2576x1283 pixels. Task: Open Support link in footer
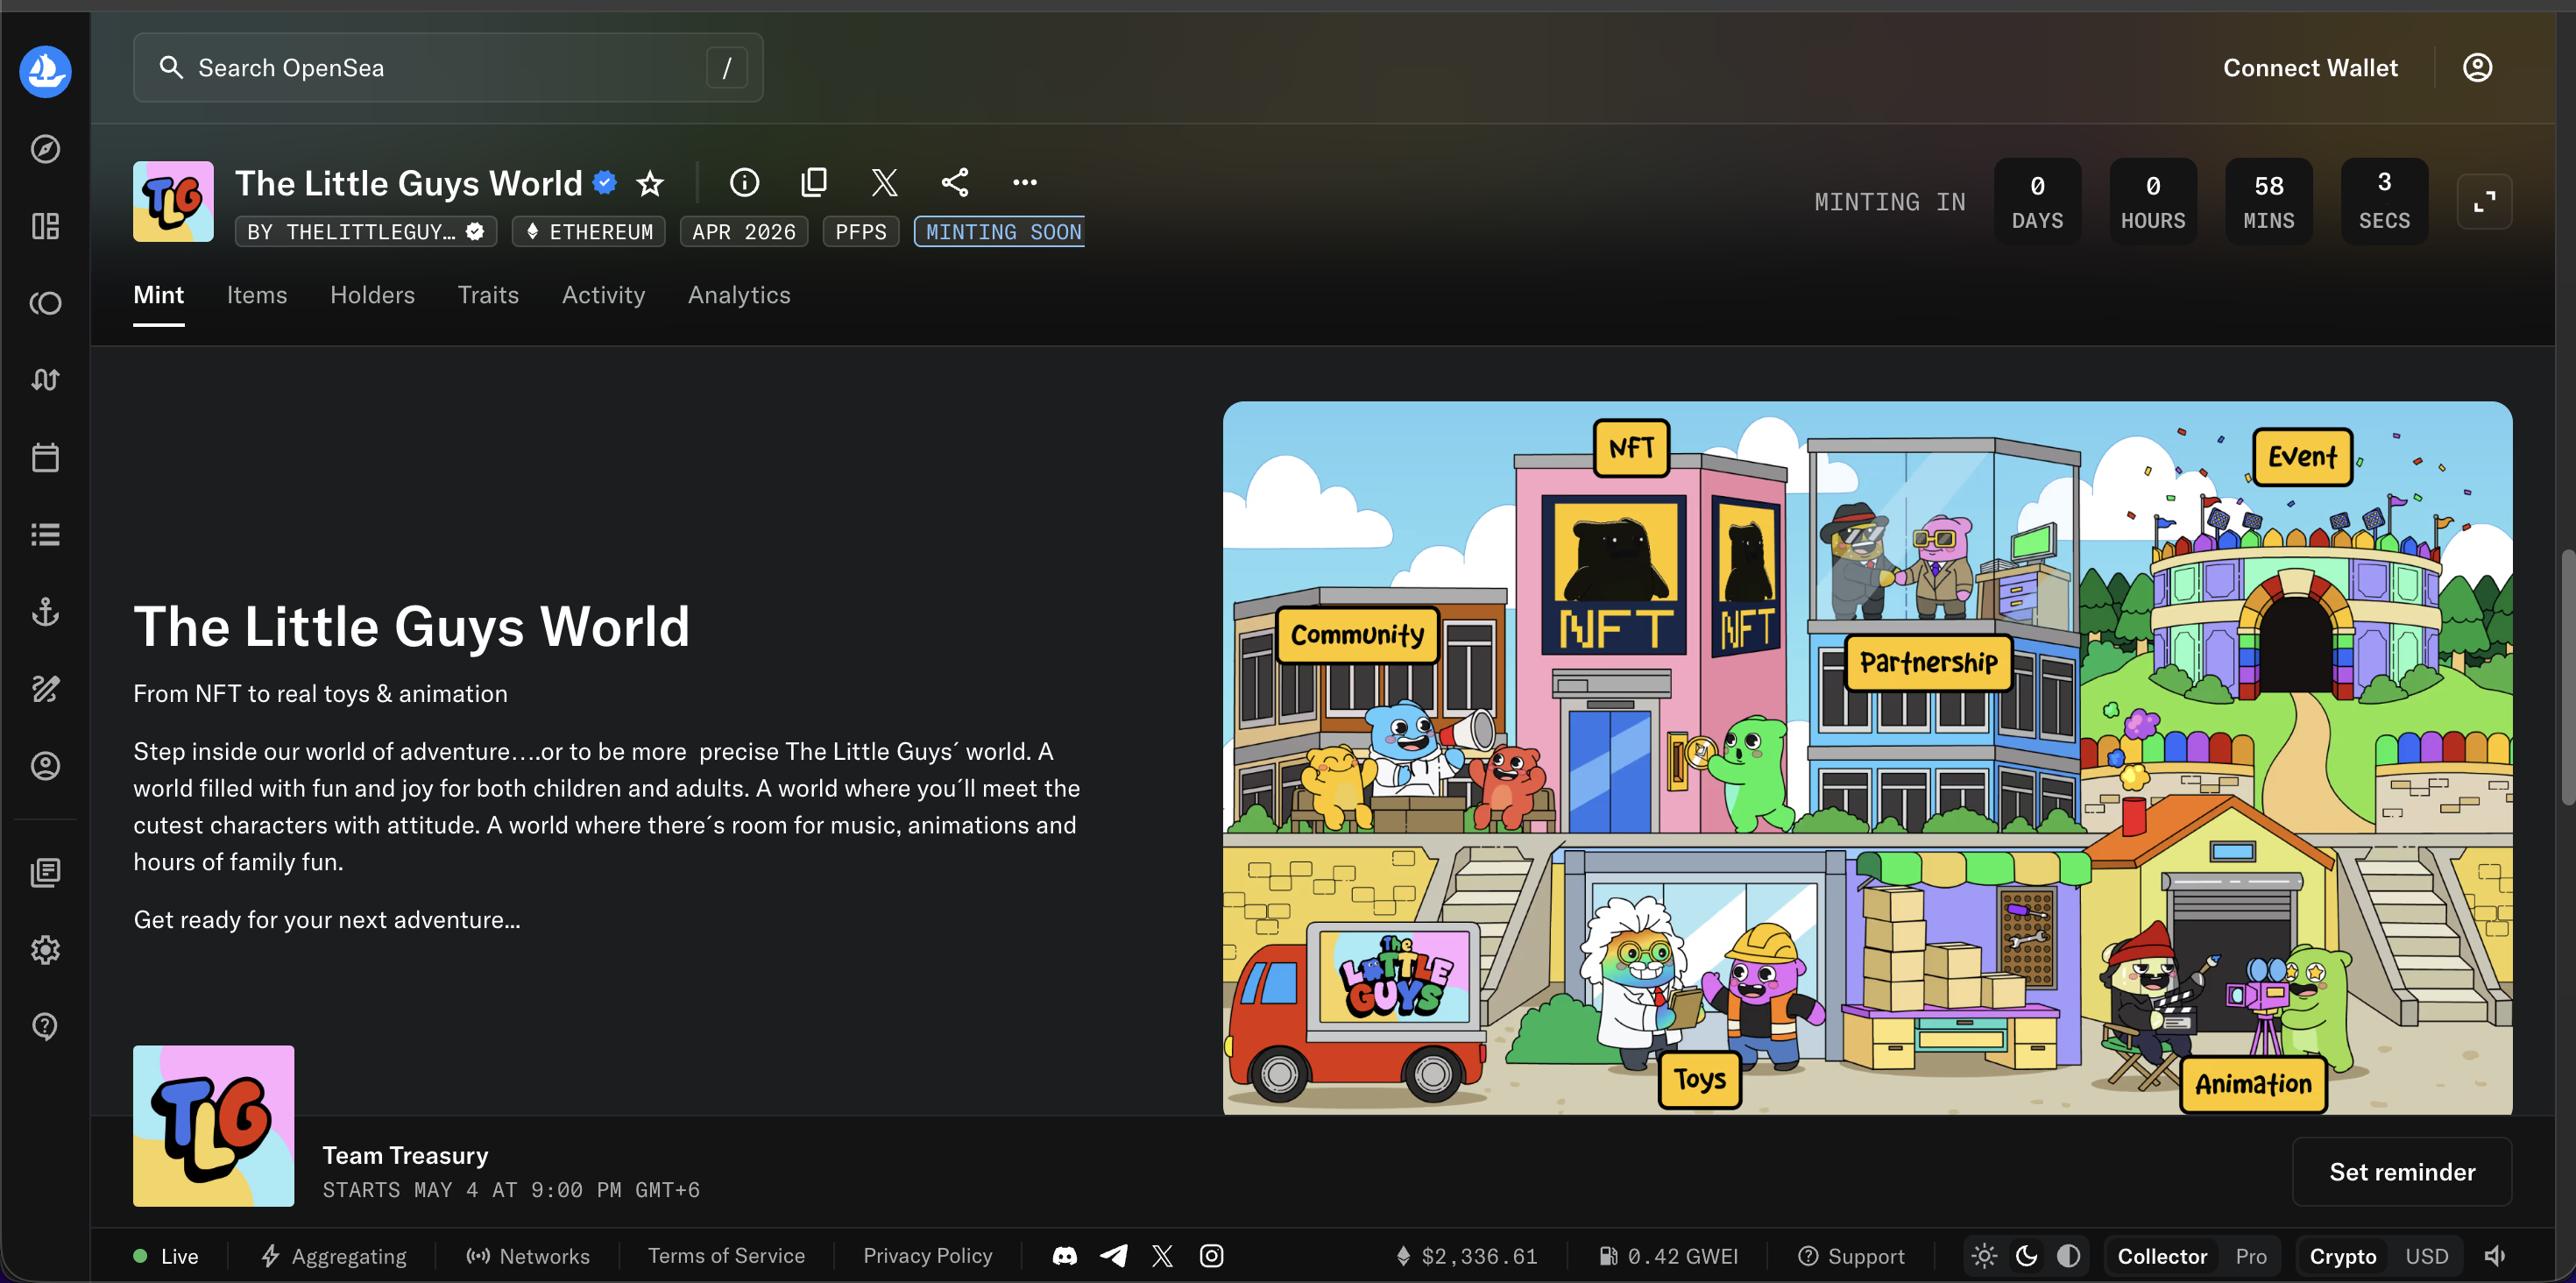(x=1851, y=1256)
